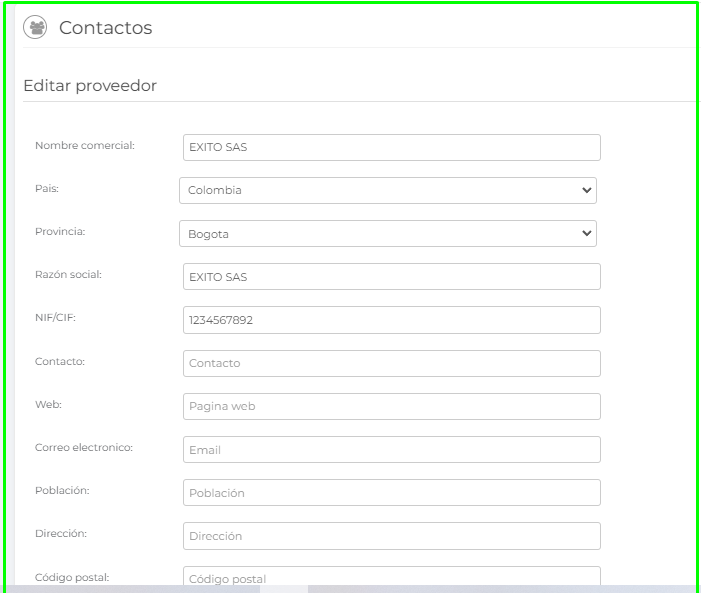The height and width of the screenshot is (593, 701).
Task: Select the Dirección input box
Action: click(391, 535)
